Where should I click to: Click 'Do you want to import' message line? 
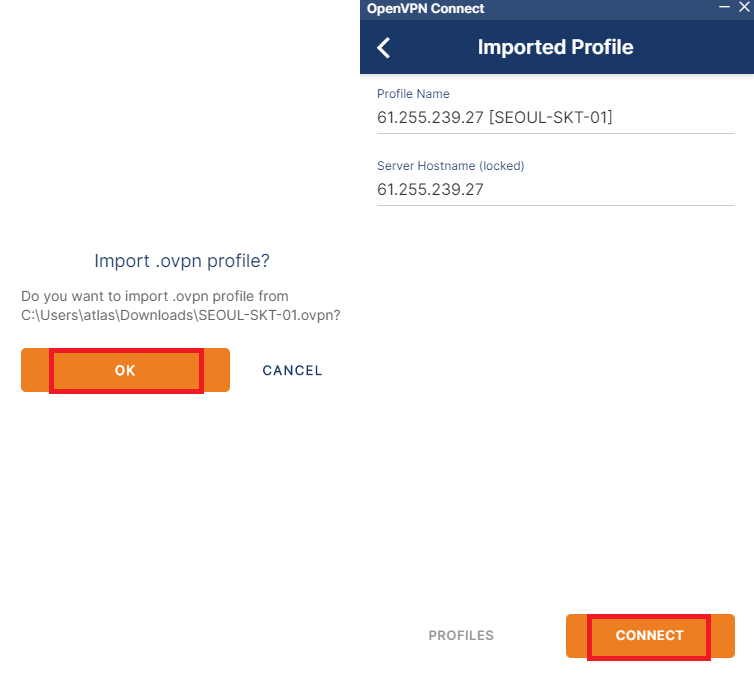click(154, 296)
